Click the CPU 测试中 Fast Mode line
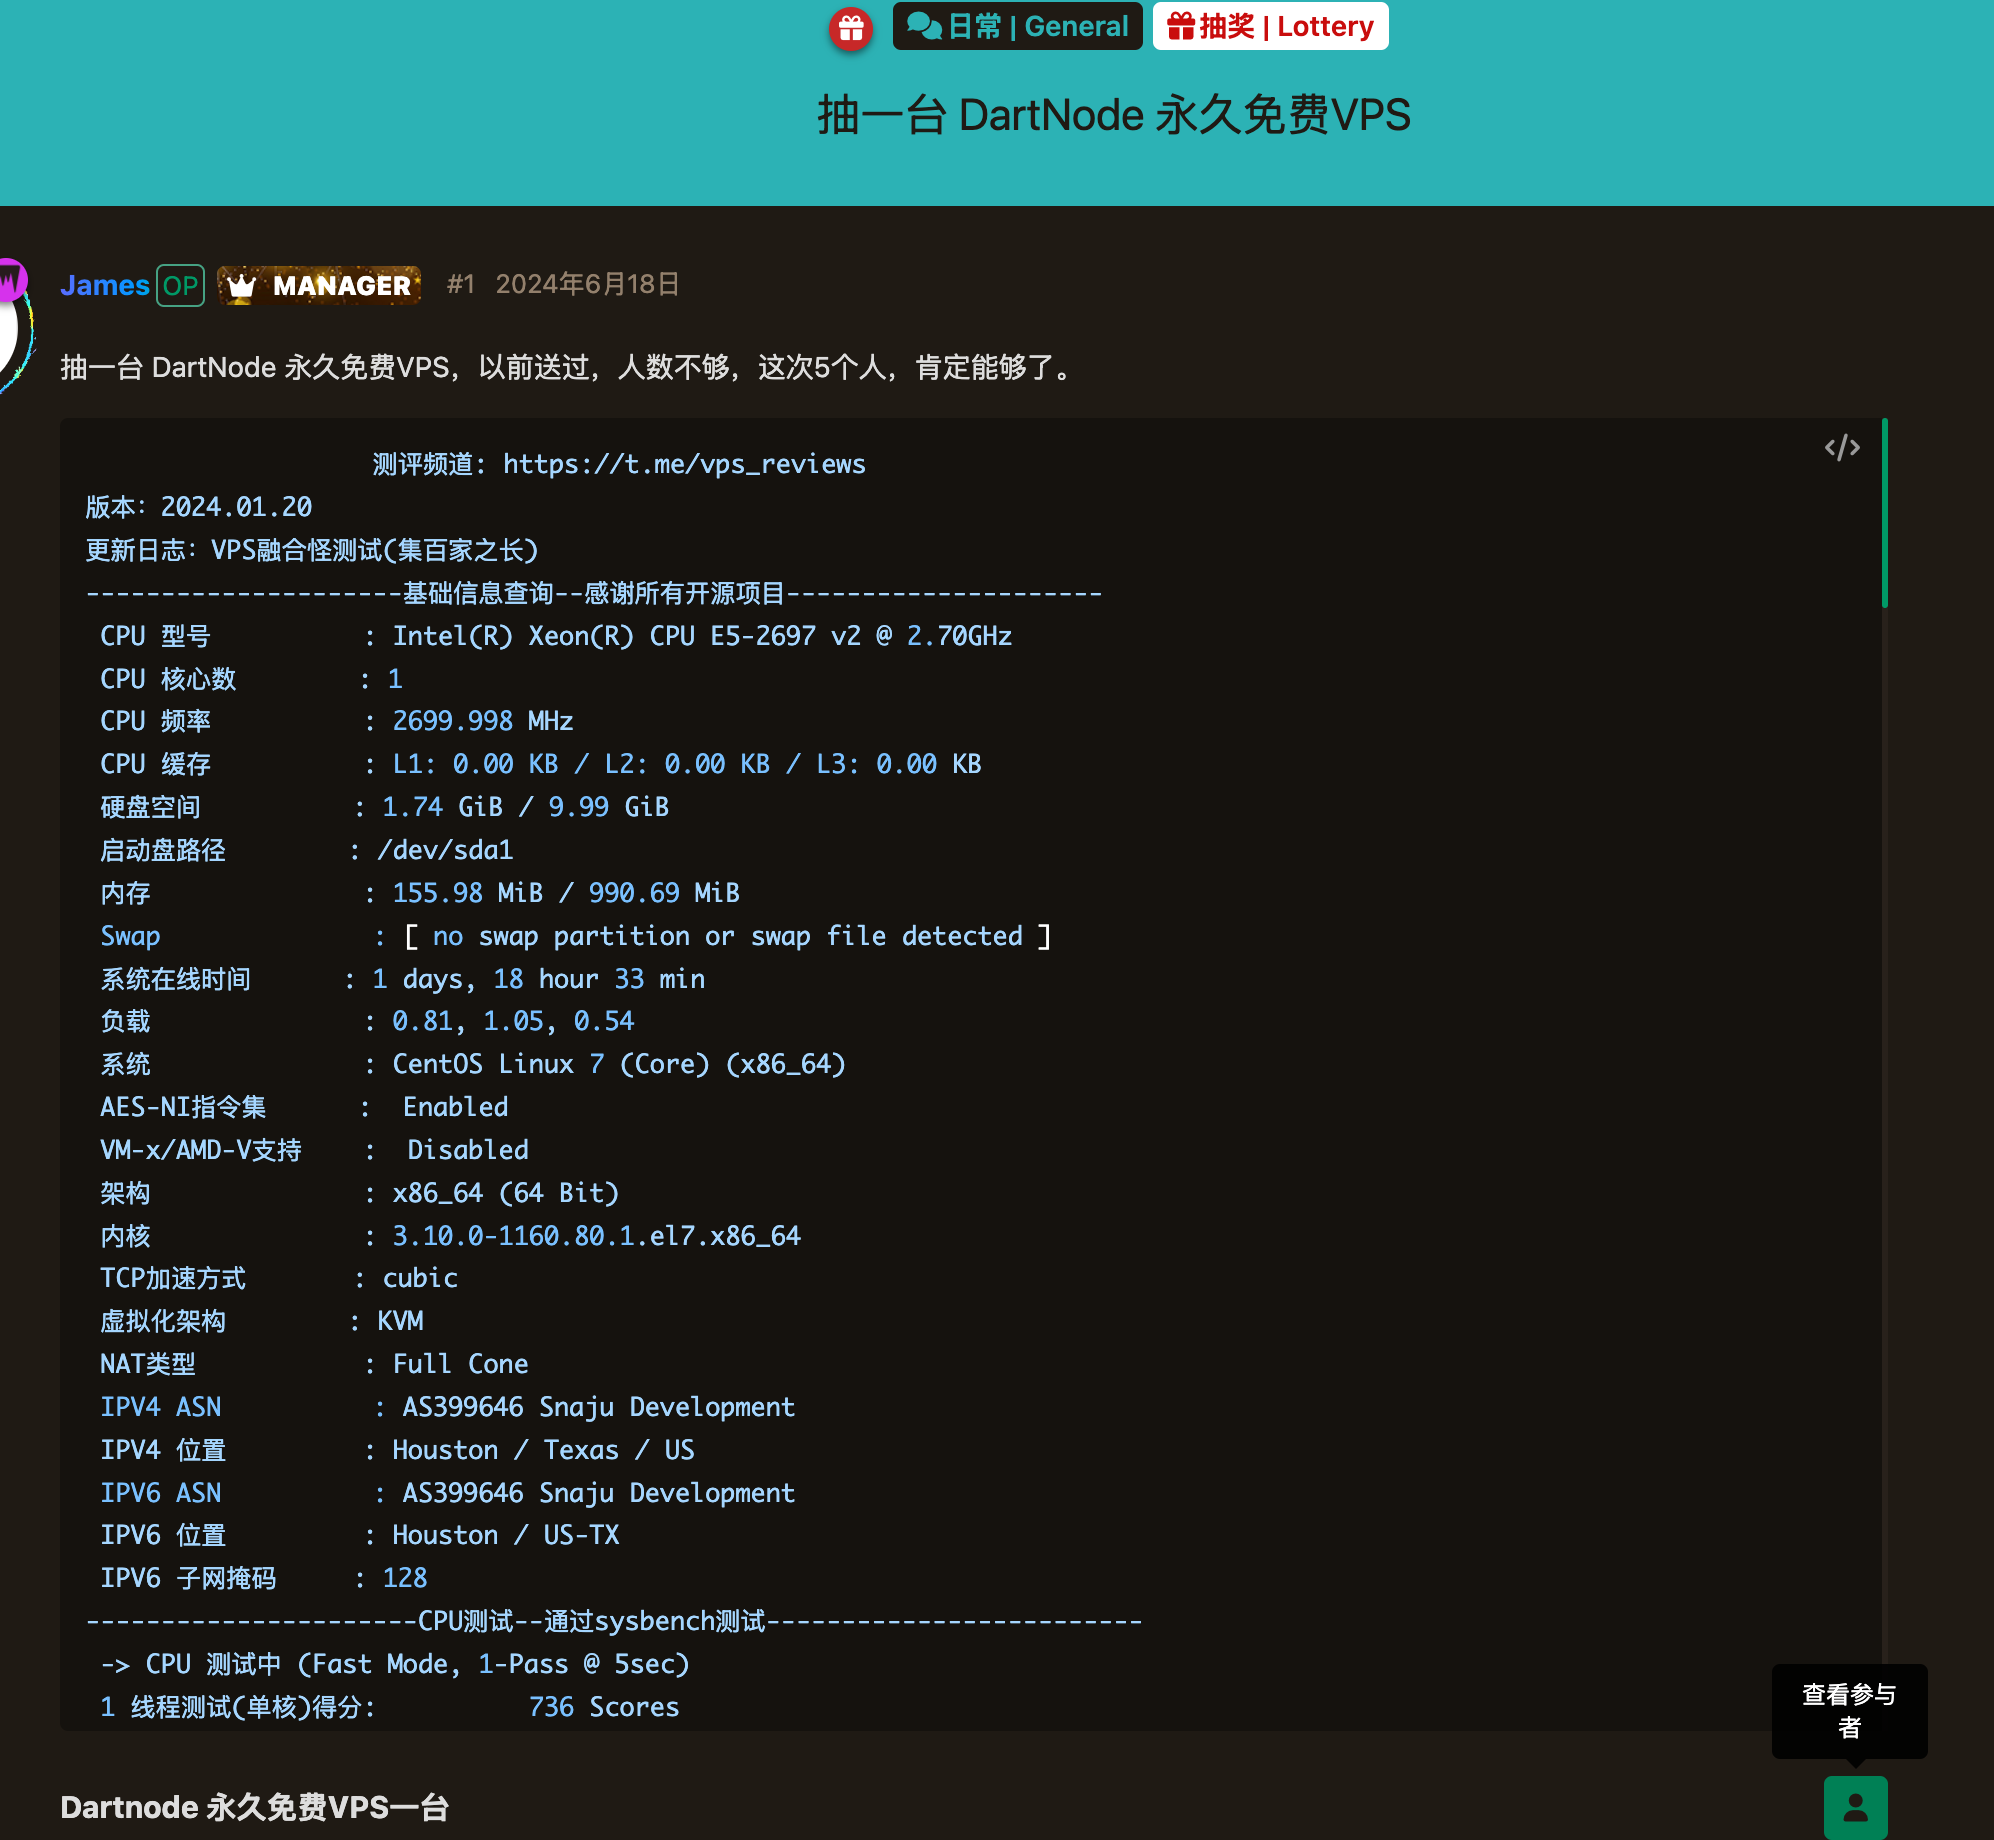This screenshot has height=1840, width=1994. click(396, 1664)
